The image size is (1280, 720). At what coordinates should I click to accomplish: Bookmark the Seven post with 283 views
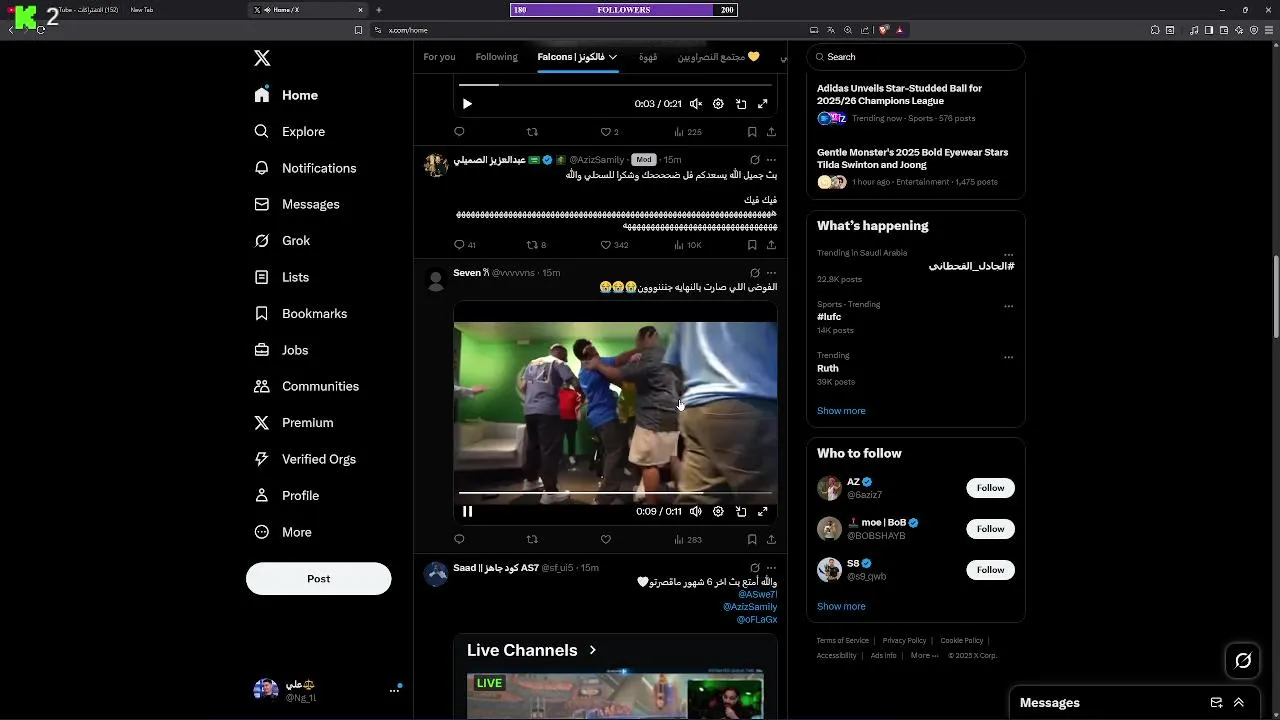click(x=752, y=540)
